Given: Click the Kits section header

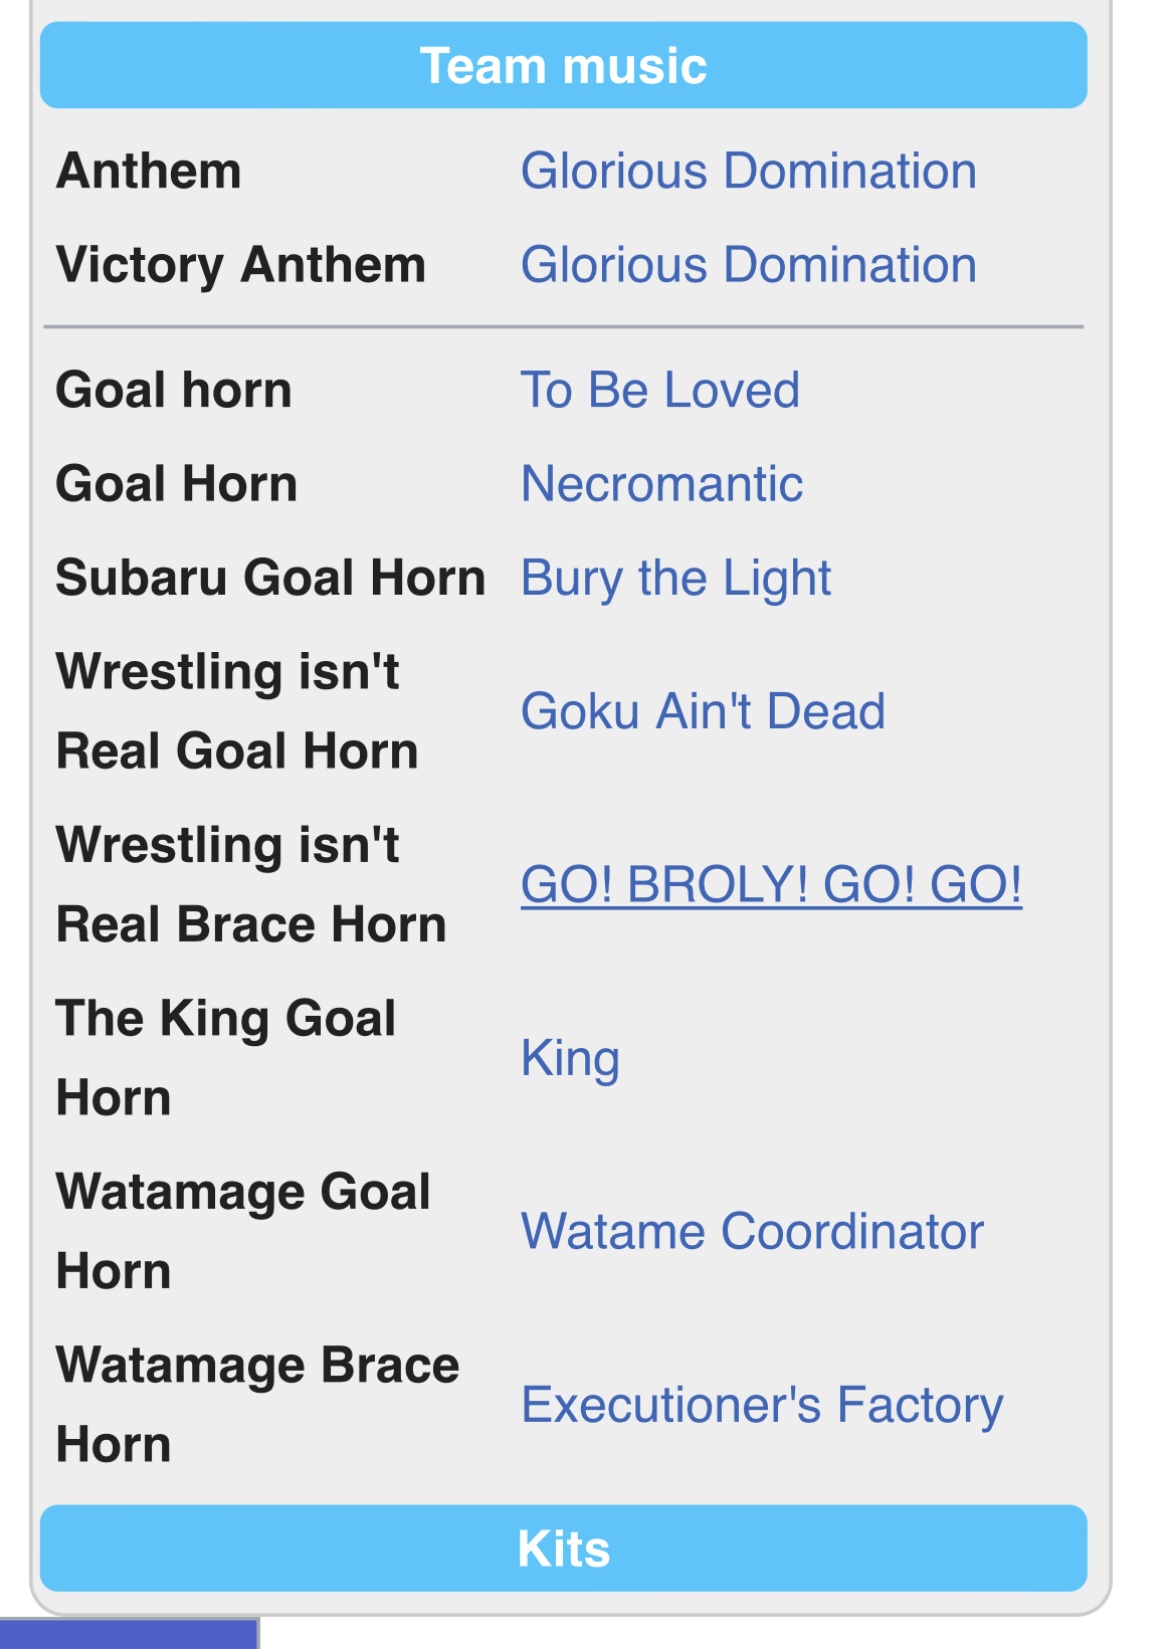Looking at the screenshot, I should point(563,1549).
